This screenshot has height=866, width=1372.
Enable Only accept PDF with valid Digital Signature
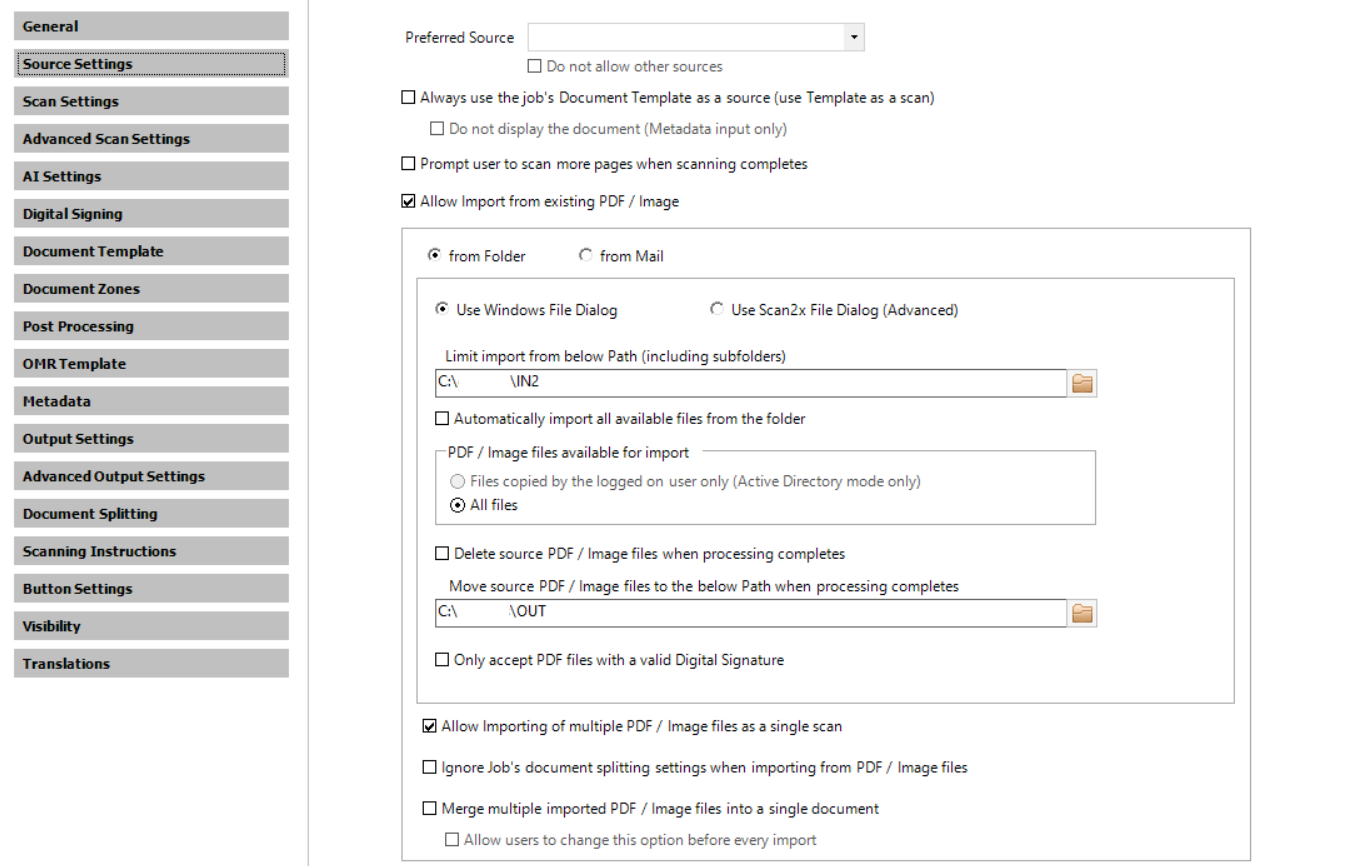(442, 660)
